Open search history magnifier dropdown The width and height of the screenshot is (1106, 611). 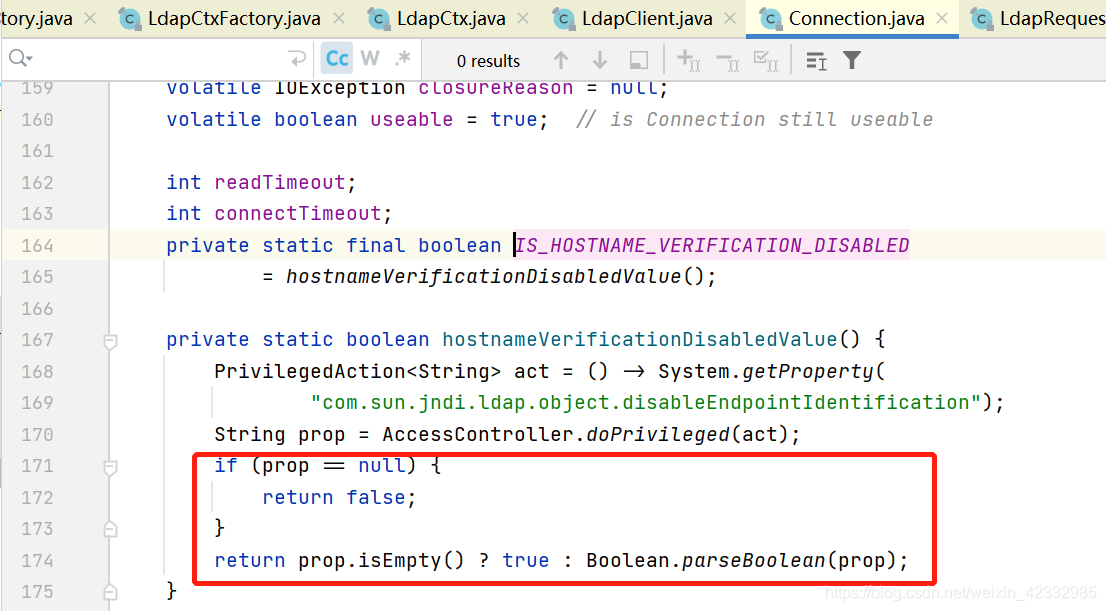coord(20,59)
